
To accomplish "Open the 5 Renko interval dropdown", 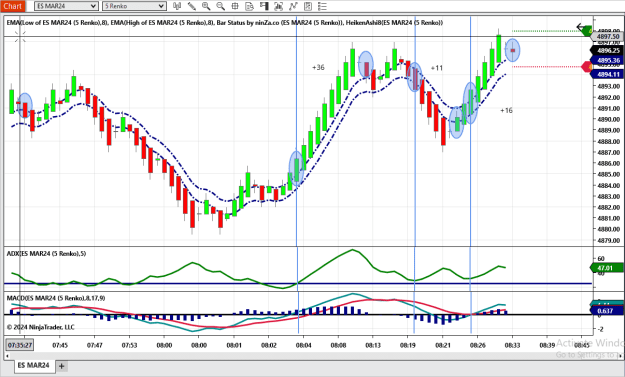I will [134, 6].
